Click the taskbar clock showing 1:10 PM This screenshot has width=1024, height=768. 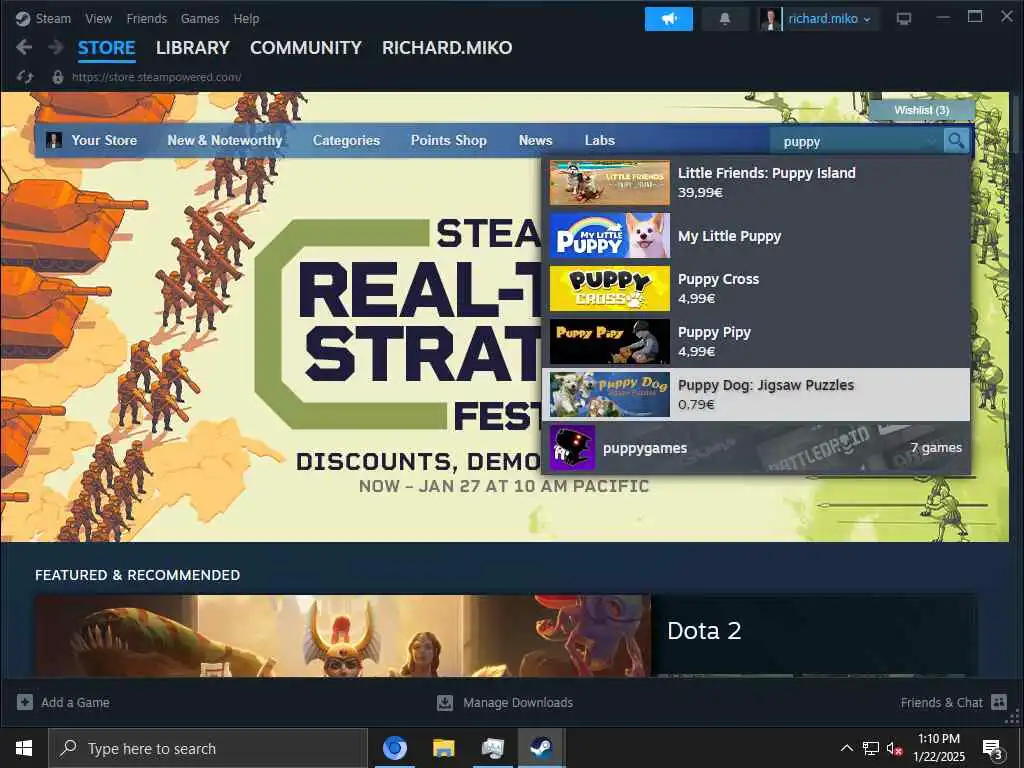pyautogui.click(x=938, y=748)
